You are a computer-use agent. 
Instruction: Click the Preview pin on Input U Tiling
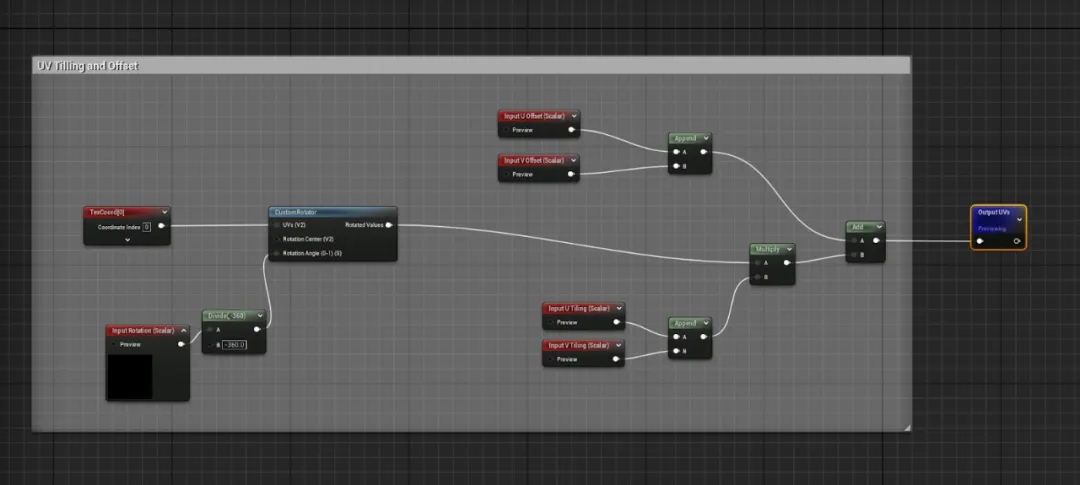click(x=550, y=322)
